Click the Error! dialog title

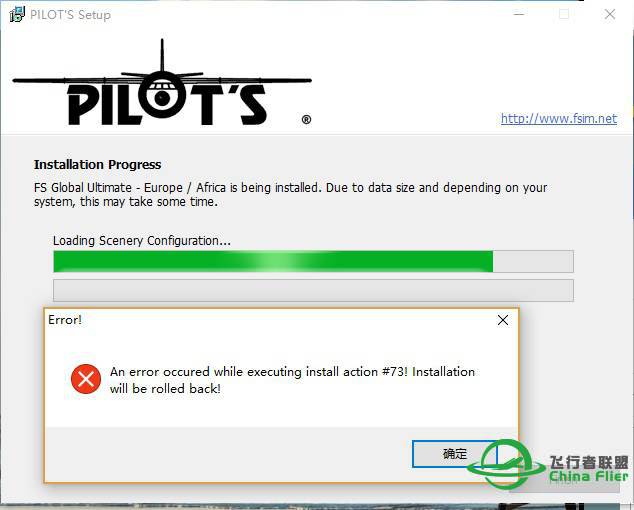65,320
